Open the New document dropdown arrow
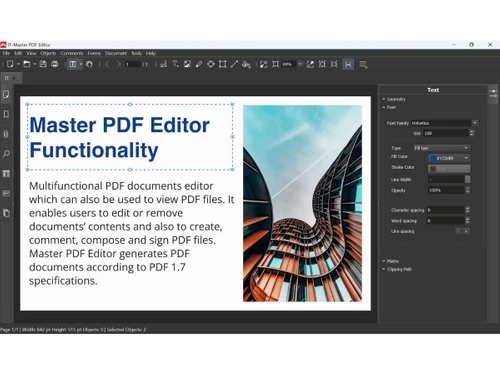 pyautogui.click(x=18, y=64)
